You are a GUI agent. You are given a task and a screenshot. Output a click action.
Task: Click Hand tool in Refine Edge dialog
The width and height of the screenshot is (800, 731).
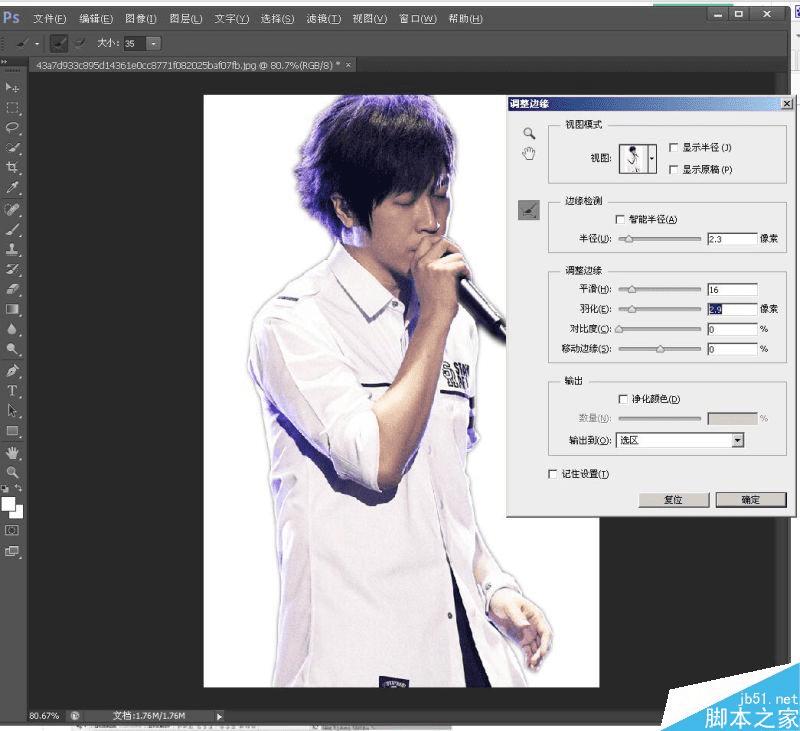pos(529,153)
